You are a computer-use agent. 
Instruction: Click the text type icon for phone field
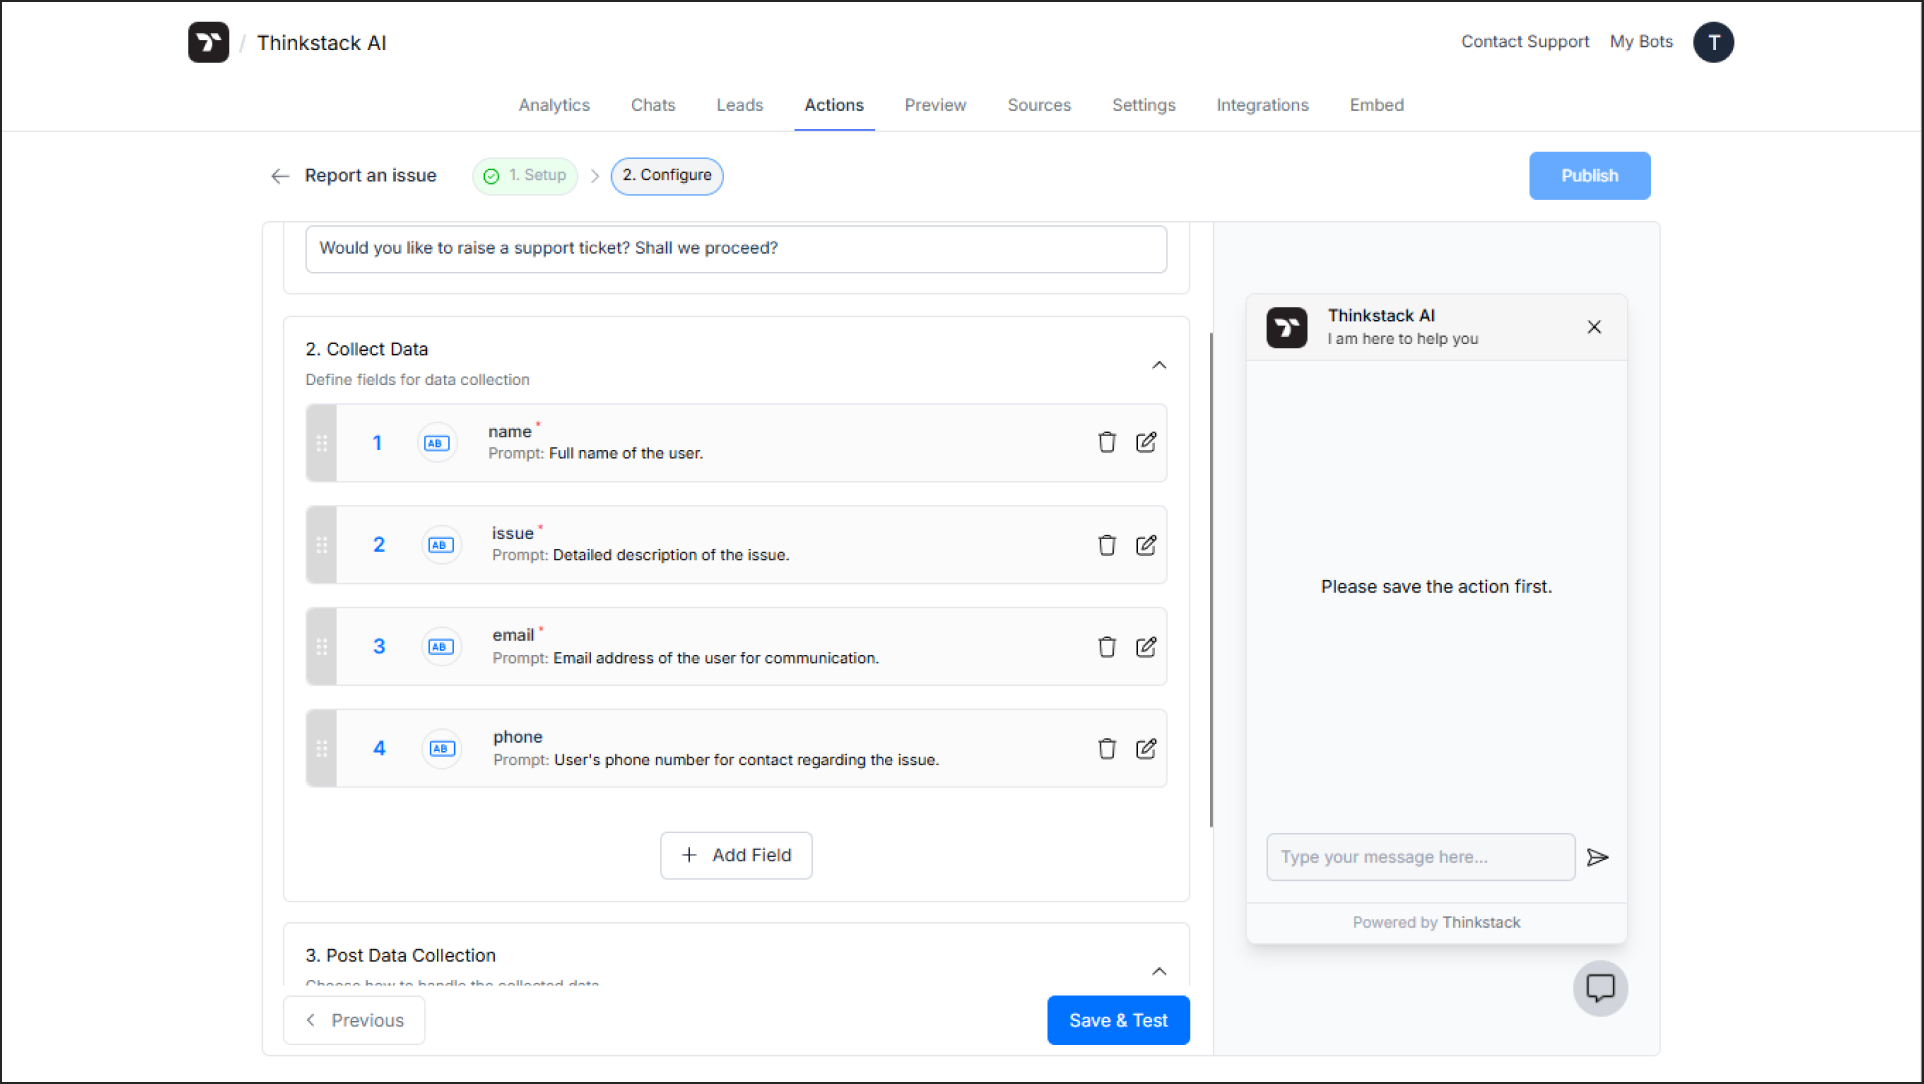(x=441, y=749)
